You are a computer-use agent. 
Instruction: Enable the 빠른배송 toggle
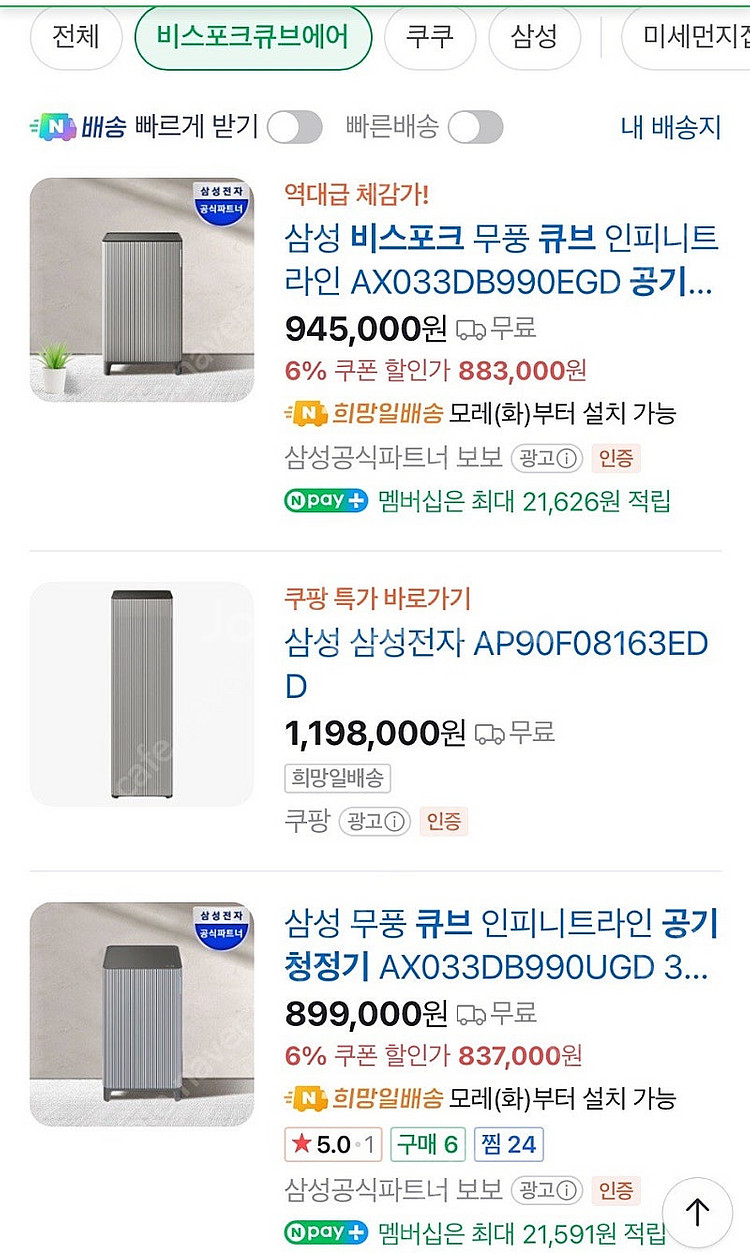pyautogui.click(x=475, y=127)
